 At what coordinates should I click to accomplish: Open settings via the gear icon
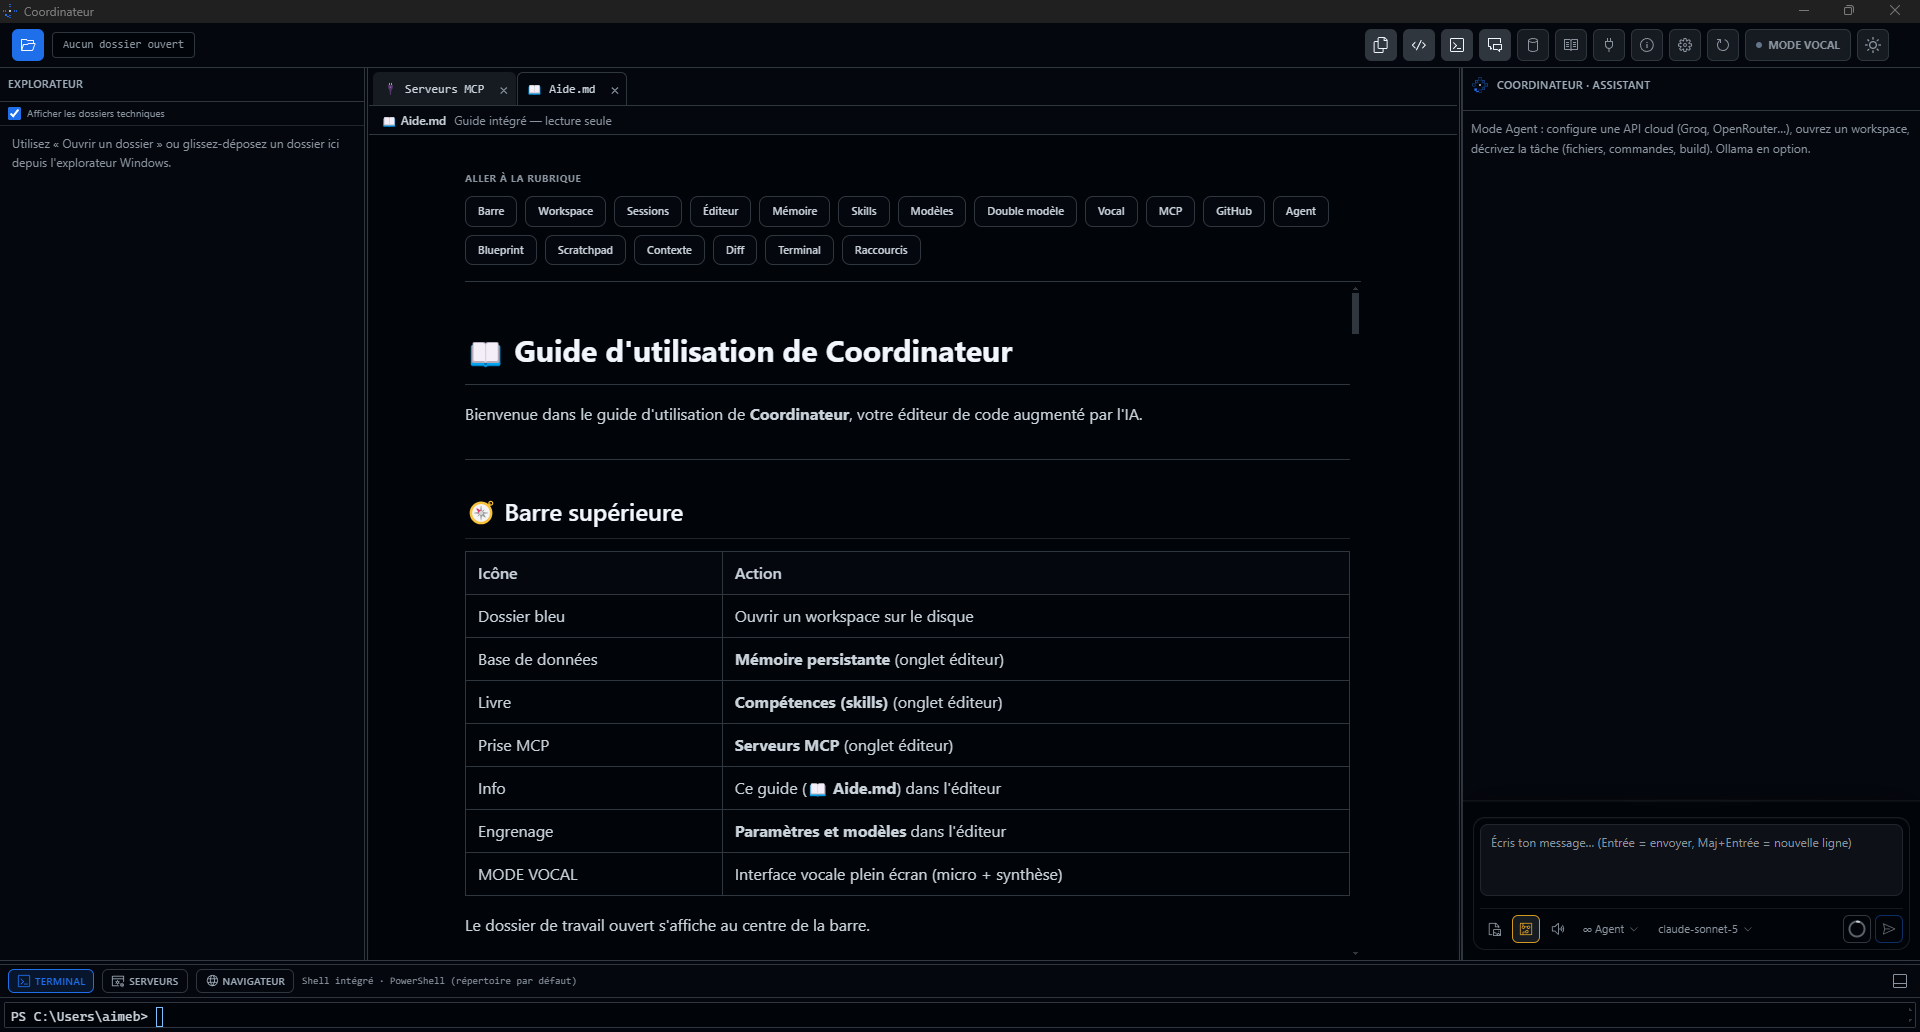(x=1685, y=45)
